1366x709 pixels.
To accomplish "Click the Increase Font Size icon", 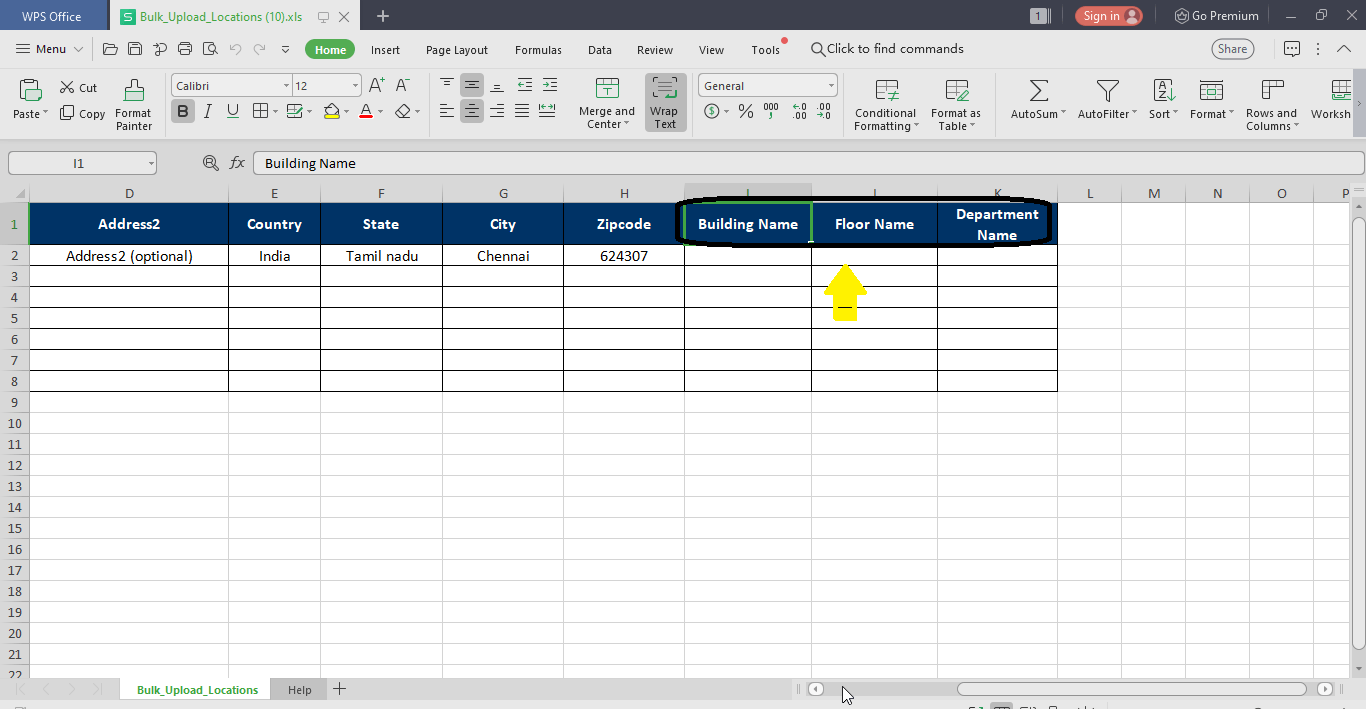I will 376,86.
